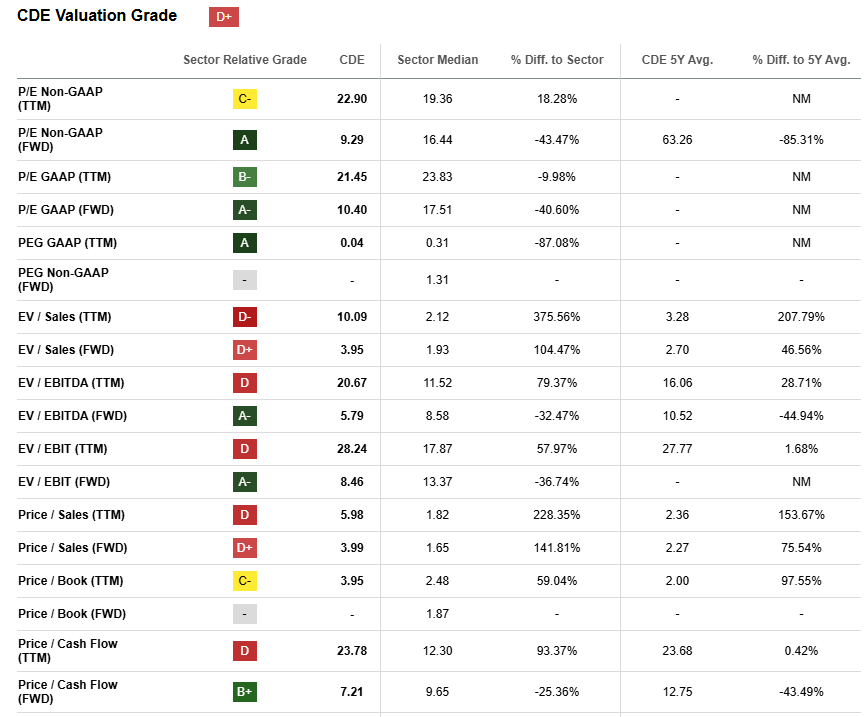Viewport: 865px width, 717px height.
Task: Click the CDE Valuation Grade heading
Action: 97,15
